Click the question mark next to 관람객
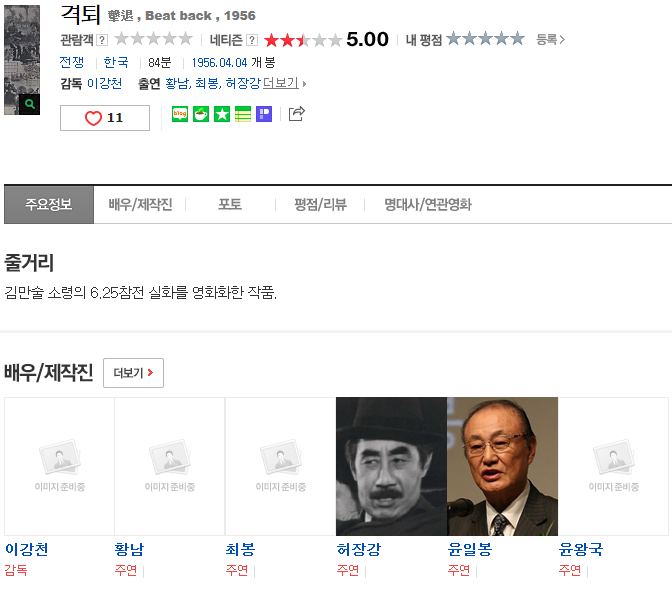Image resolution: width=672 pixels, height=592 pixels. [x=102, y=40]
